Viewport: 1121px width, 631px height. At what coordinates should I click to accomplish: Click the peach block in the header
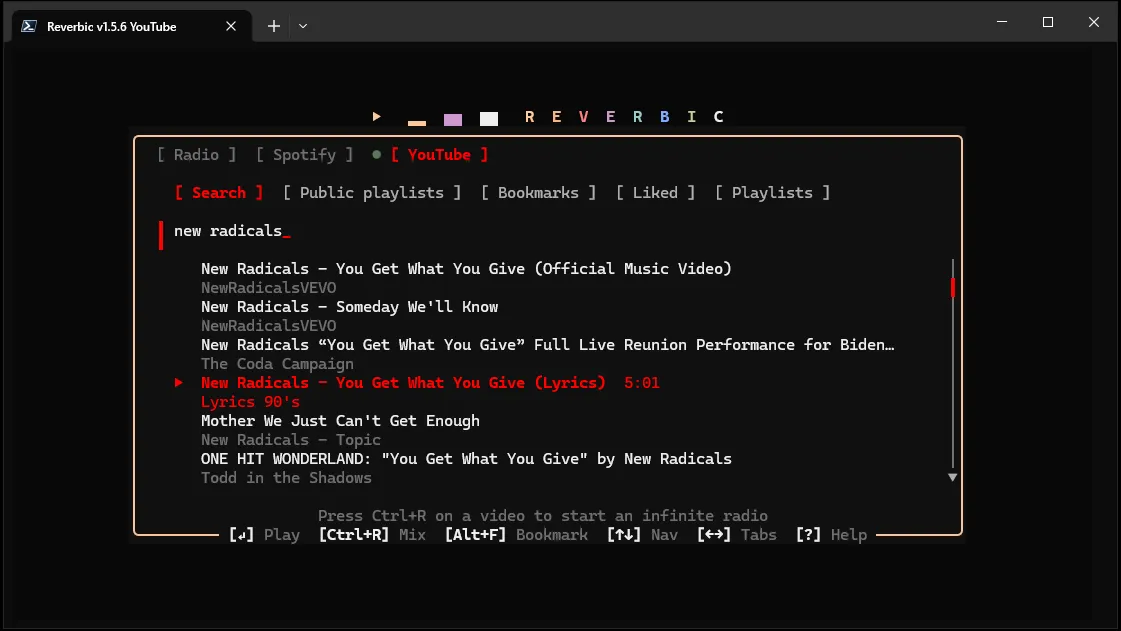coord(417,124)
